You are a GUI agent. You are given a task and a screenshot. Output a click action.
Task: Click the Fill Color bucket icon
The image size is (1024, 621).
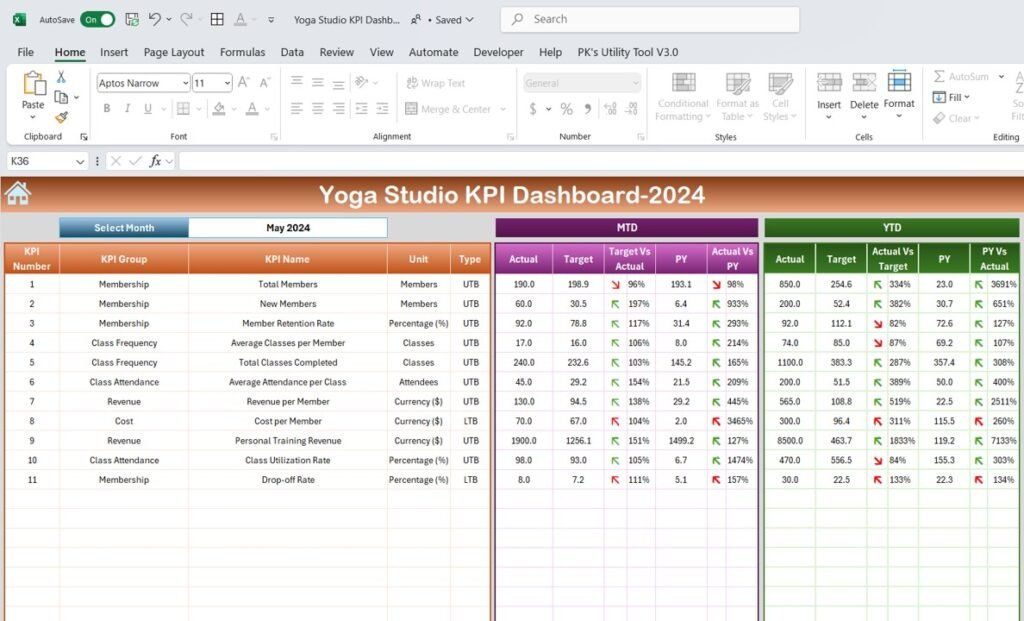pyautogui.click(x=218, y=107)
